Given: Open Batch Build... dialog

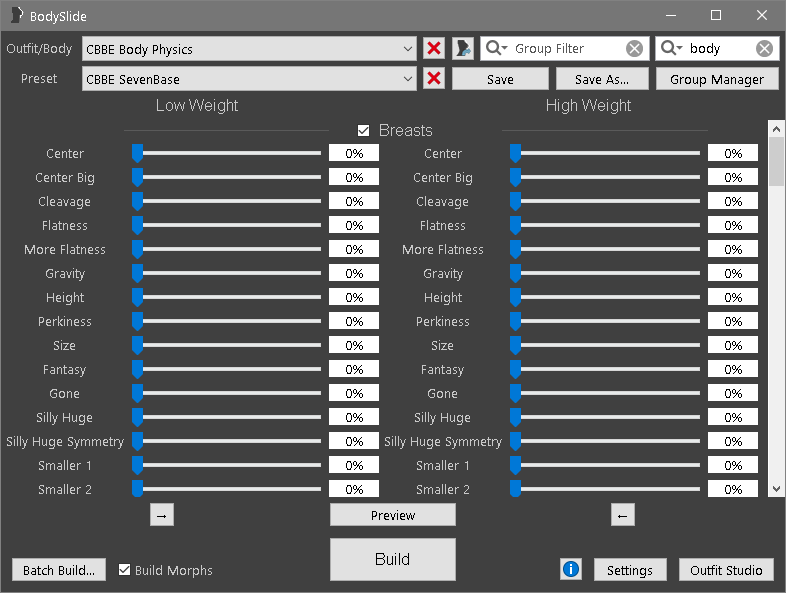Looking at the screenshot, I should tap(59, 569).
